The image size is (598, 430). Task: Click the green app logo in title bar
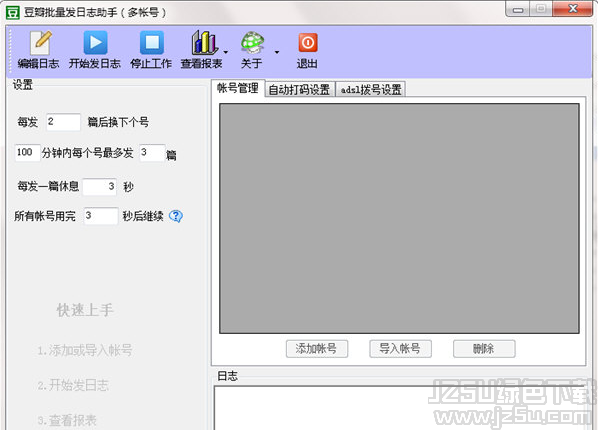point(13,12)
